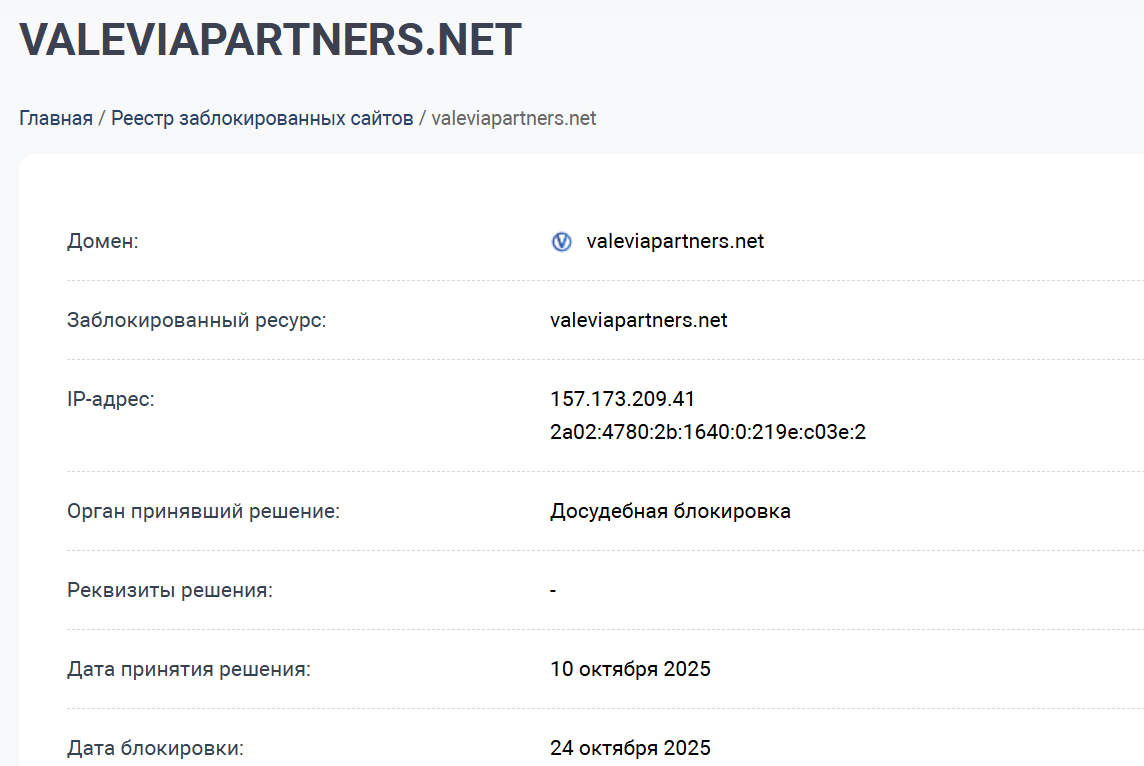The height and width of the screenshot is (766, 1144).
Task: Select the decision date 10 октября 2025
Action: (630, 668)
